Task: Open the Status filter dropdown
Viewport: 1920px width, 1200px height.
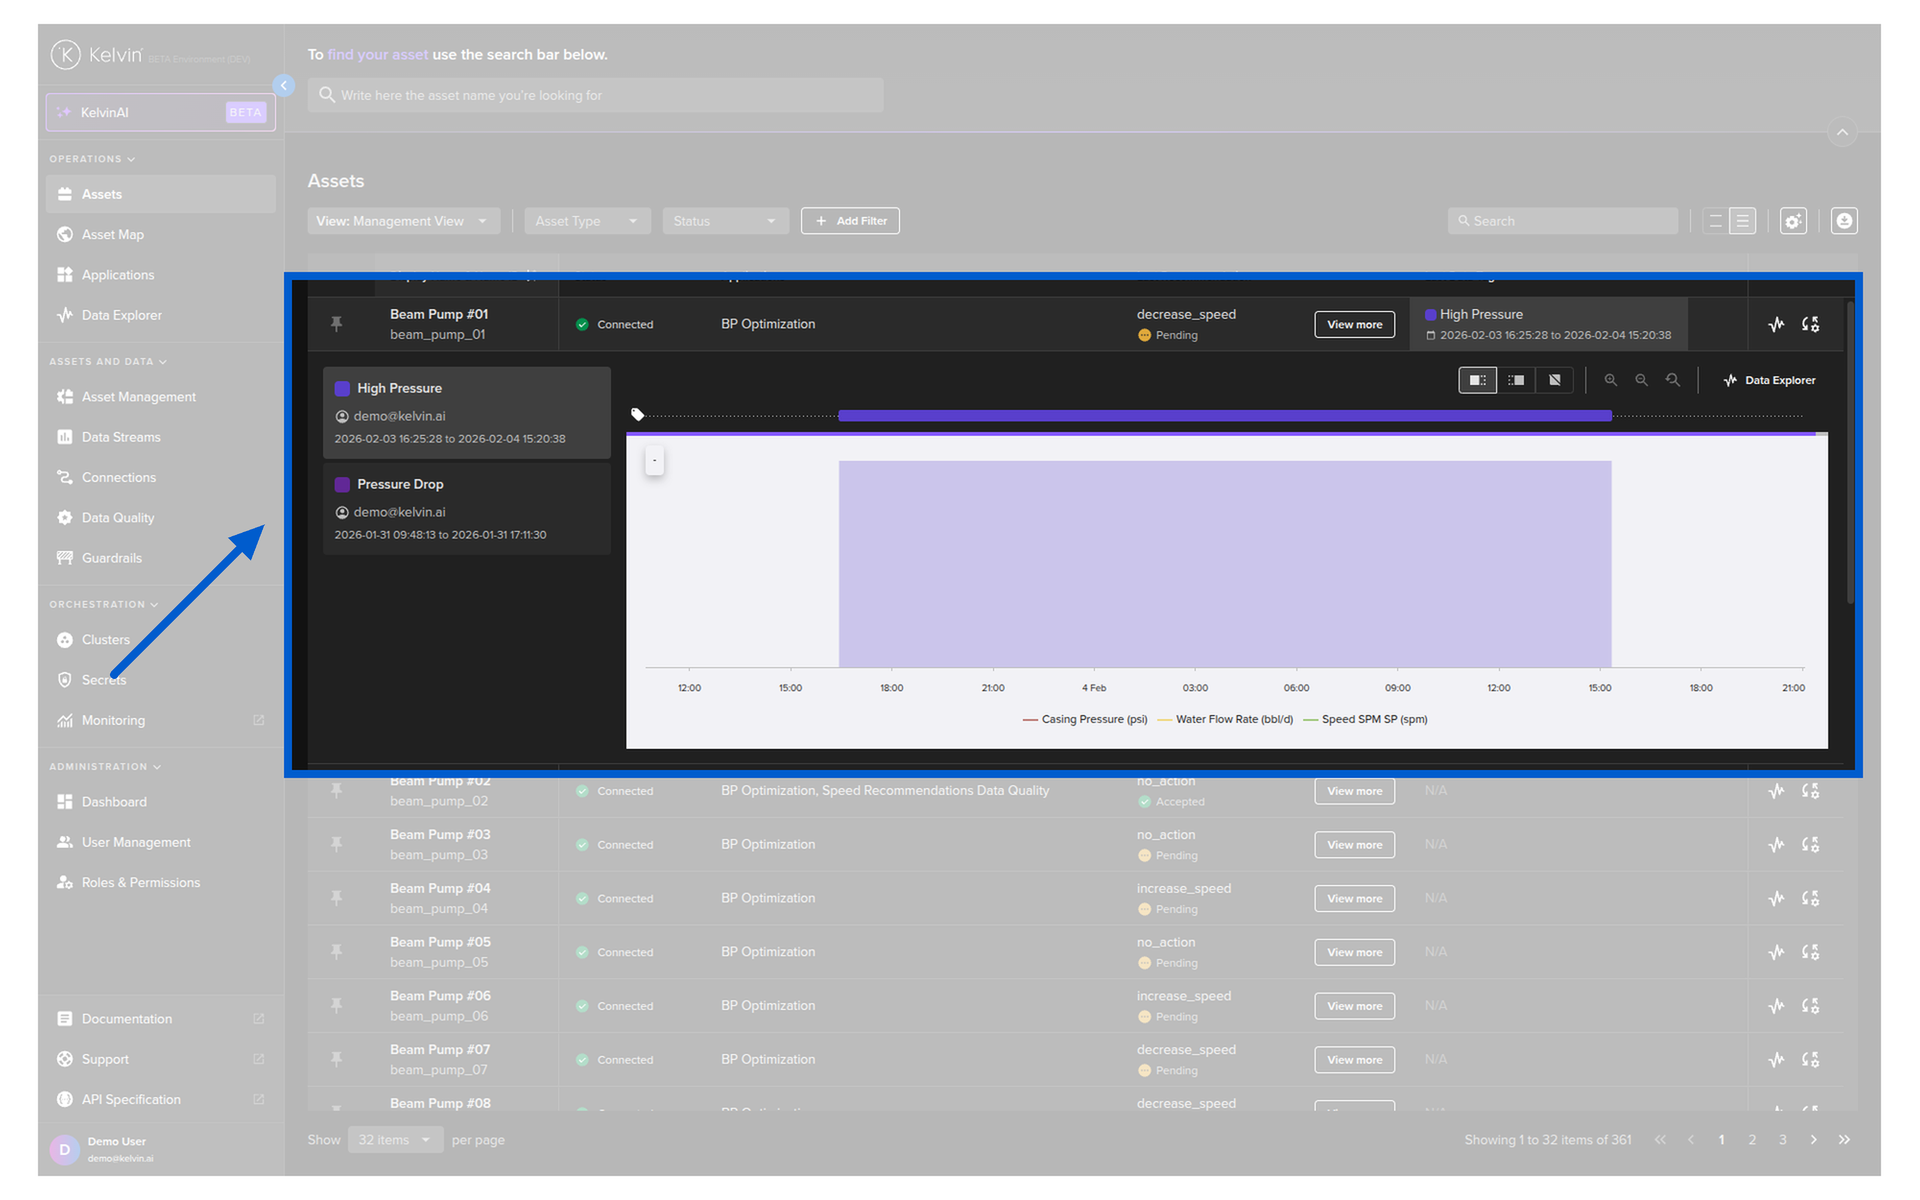Action: coord(724,221)
